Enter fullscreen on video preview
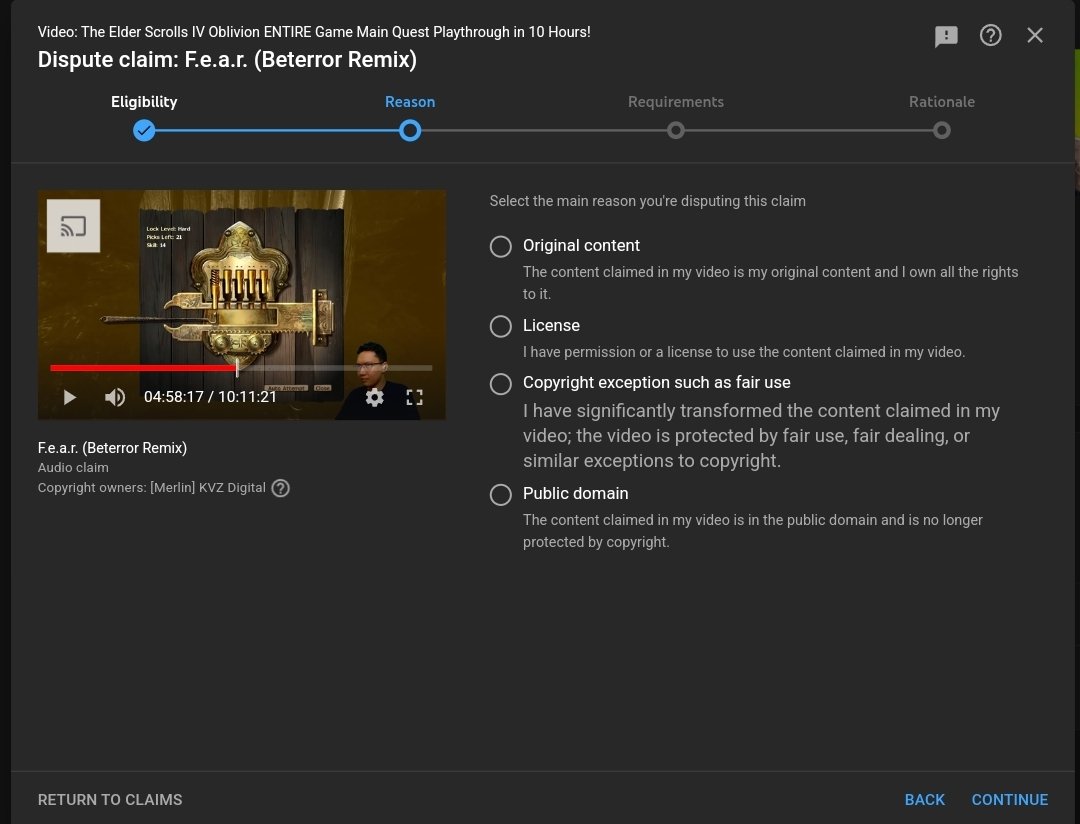 [415, 398]
